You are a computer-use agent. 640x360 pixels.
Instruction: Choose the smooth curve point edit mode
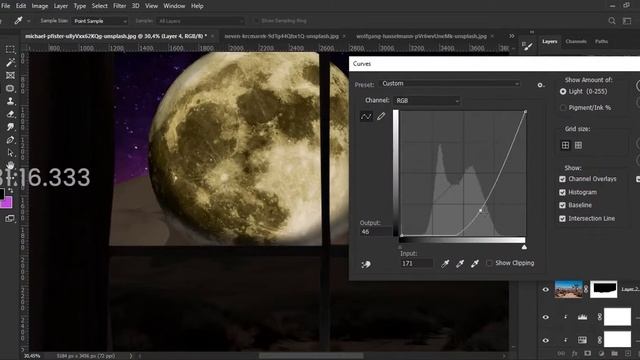pos(366,117)
